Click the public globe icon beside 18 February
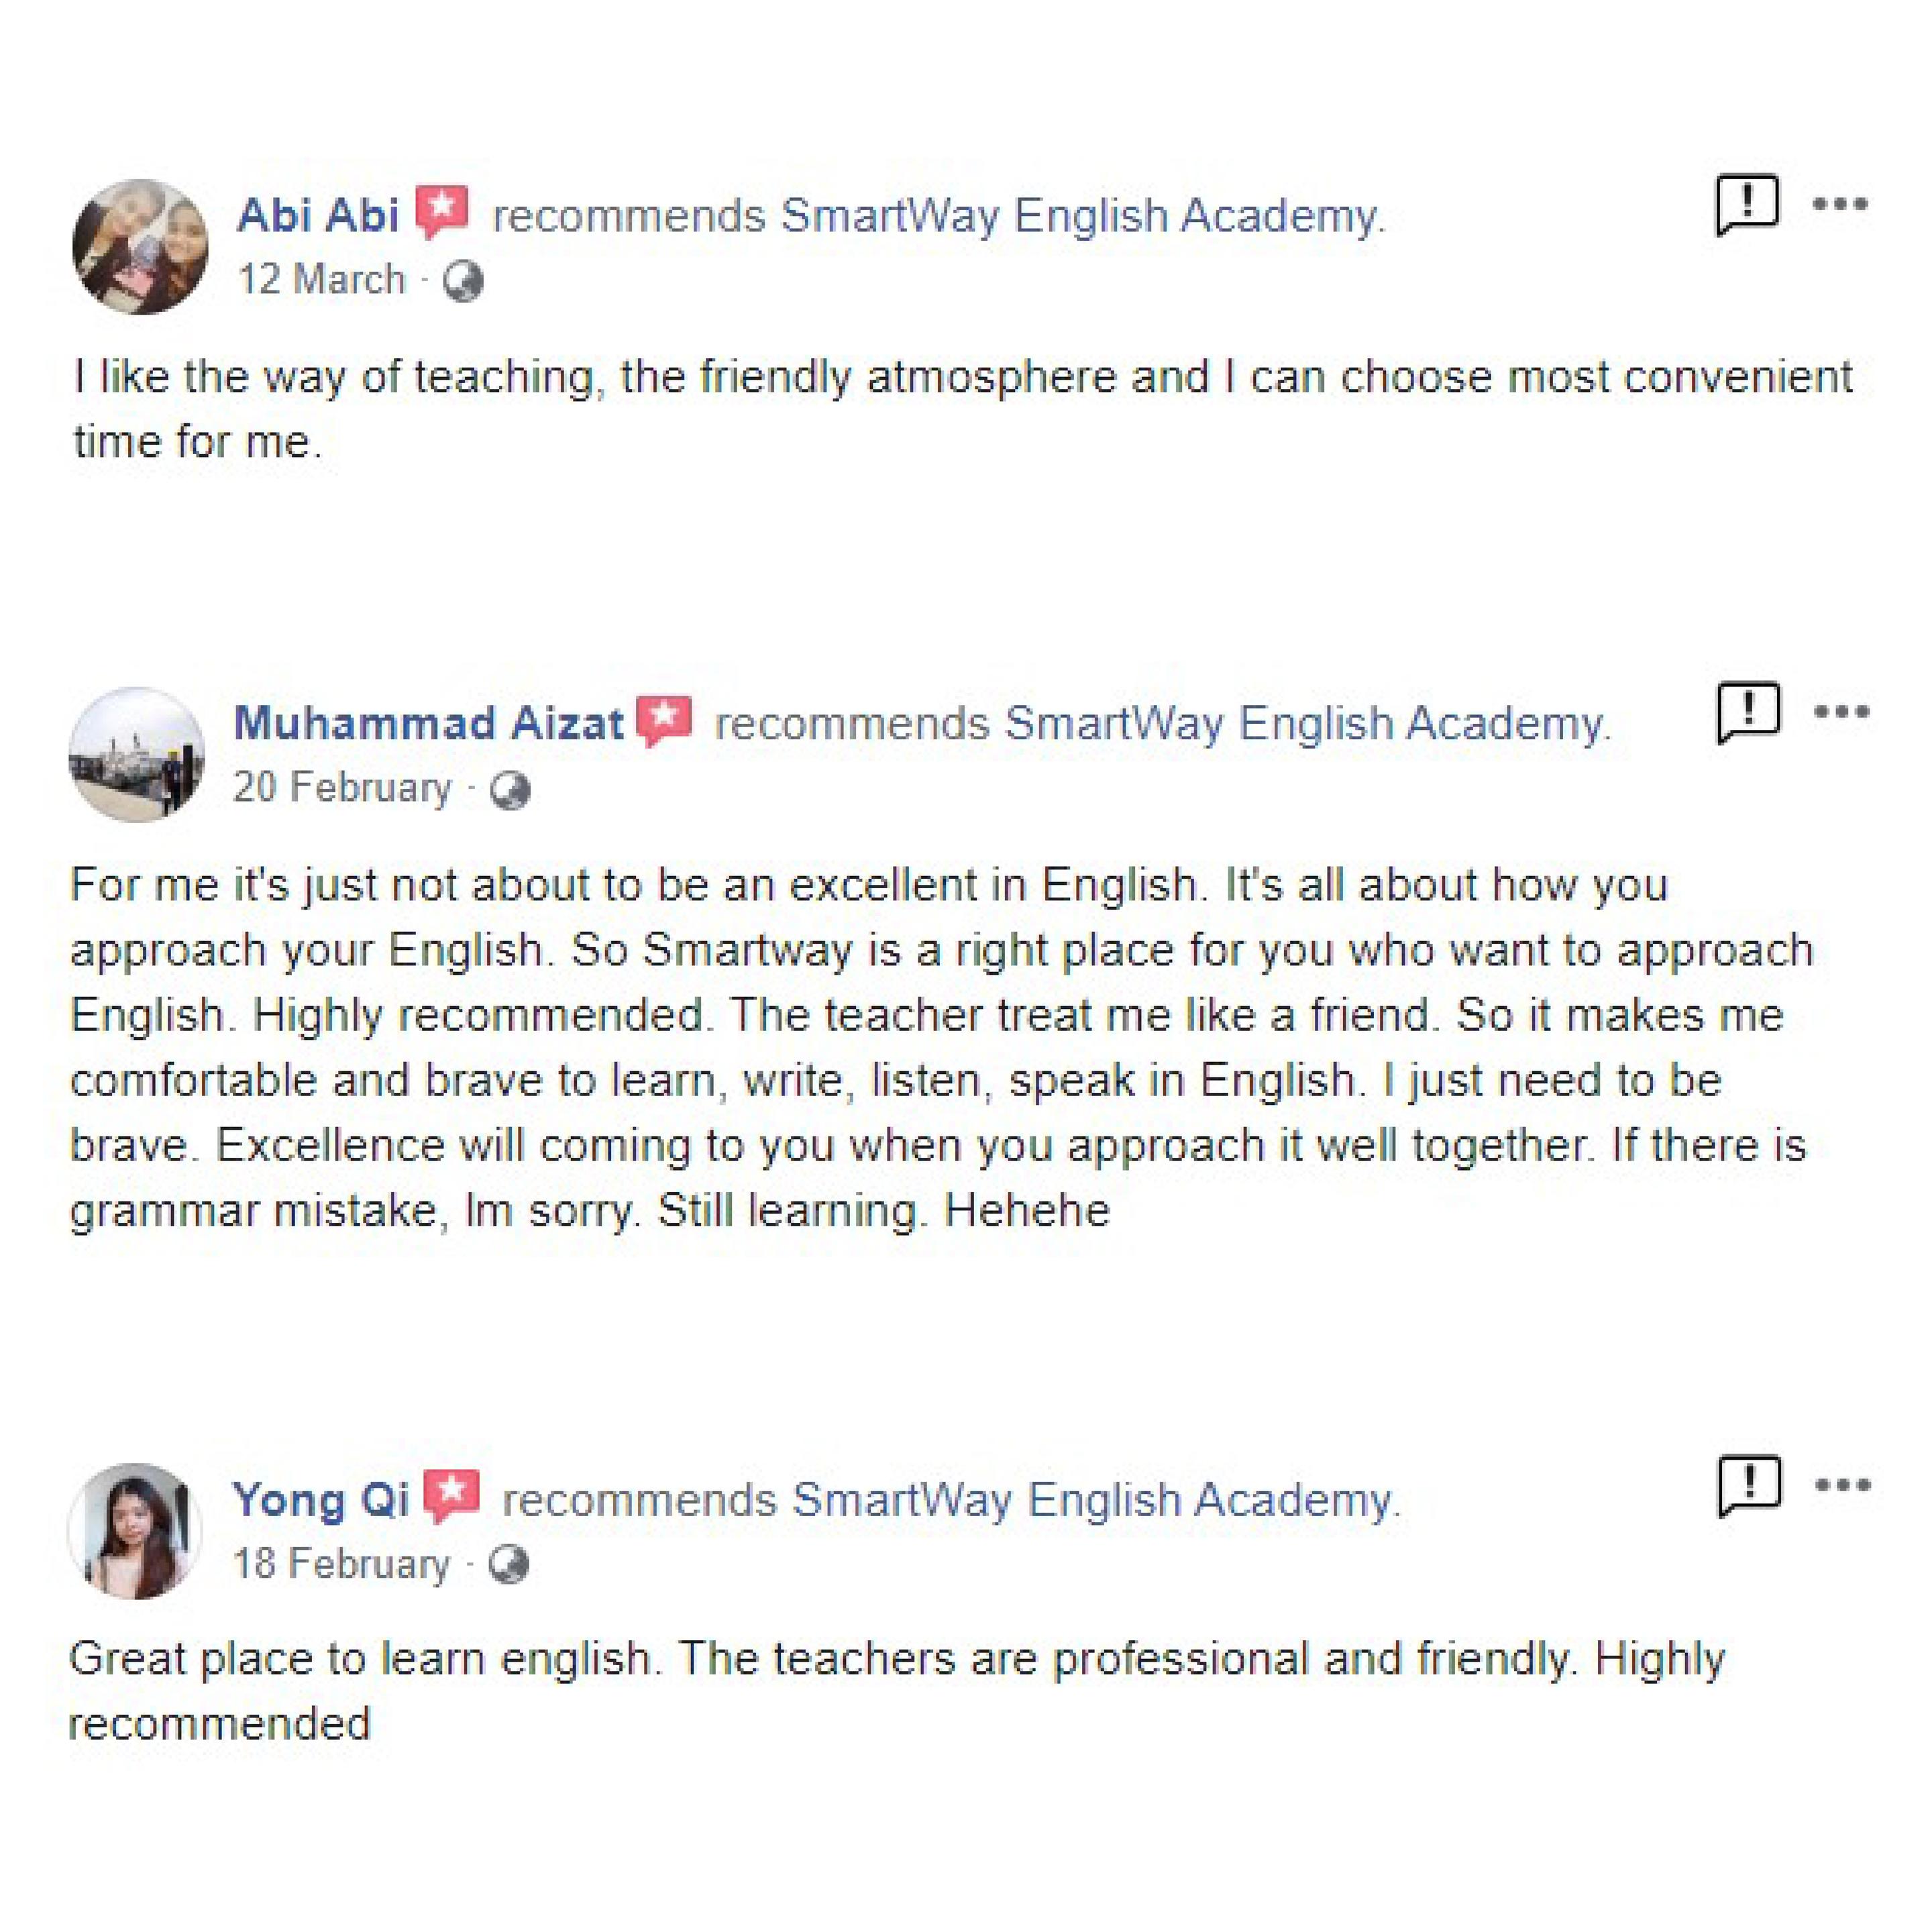Screen dimensions: 1932x1932 coord(508,1564)
